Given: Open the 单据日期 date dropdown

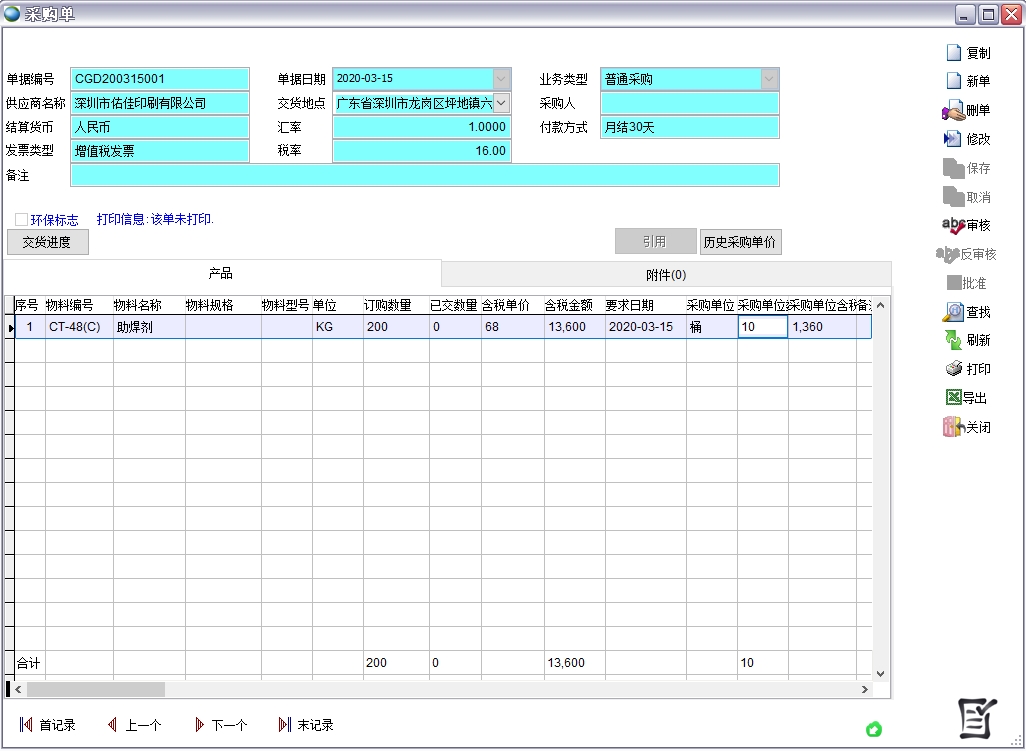Looking at the screenshot, I should pyautogui.click(x=501, y=78).
